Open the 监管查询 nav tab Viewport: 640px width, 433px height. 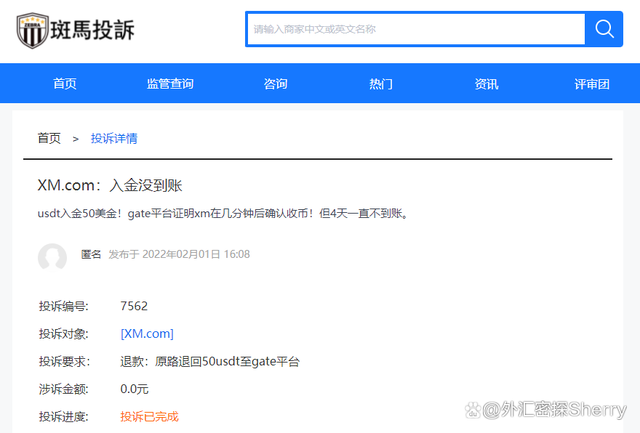(x=170, y=84)
